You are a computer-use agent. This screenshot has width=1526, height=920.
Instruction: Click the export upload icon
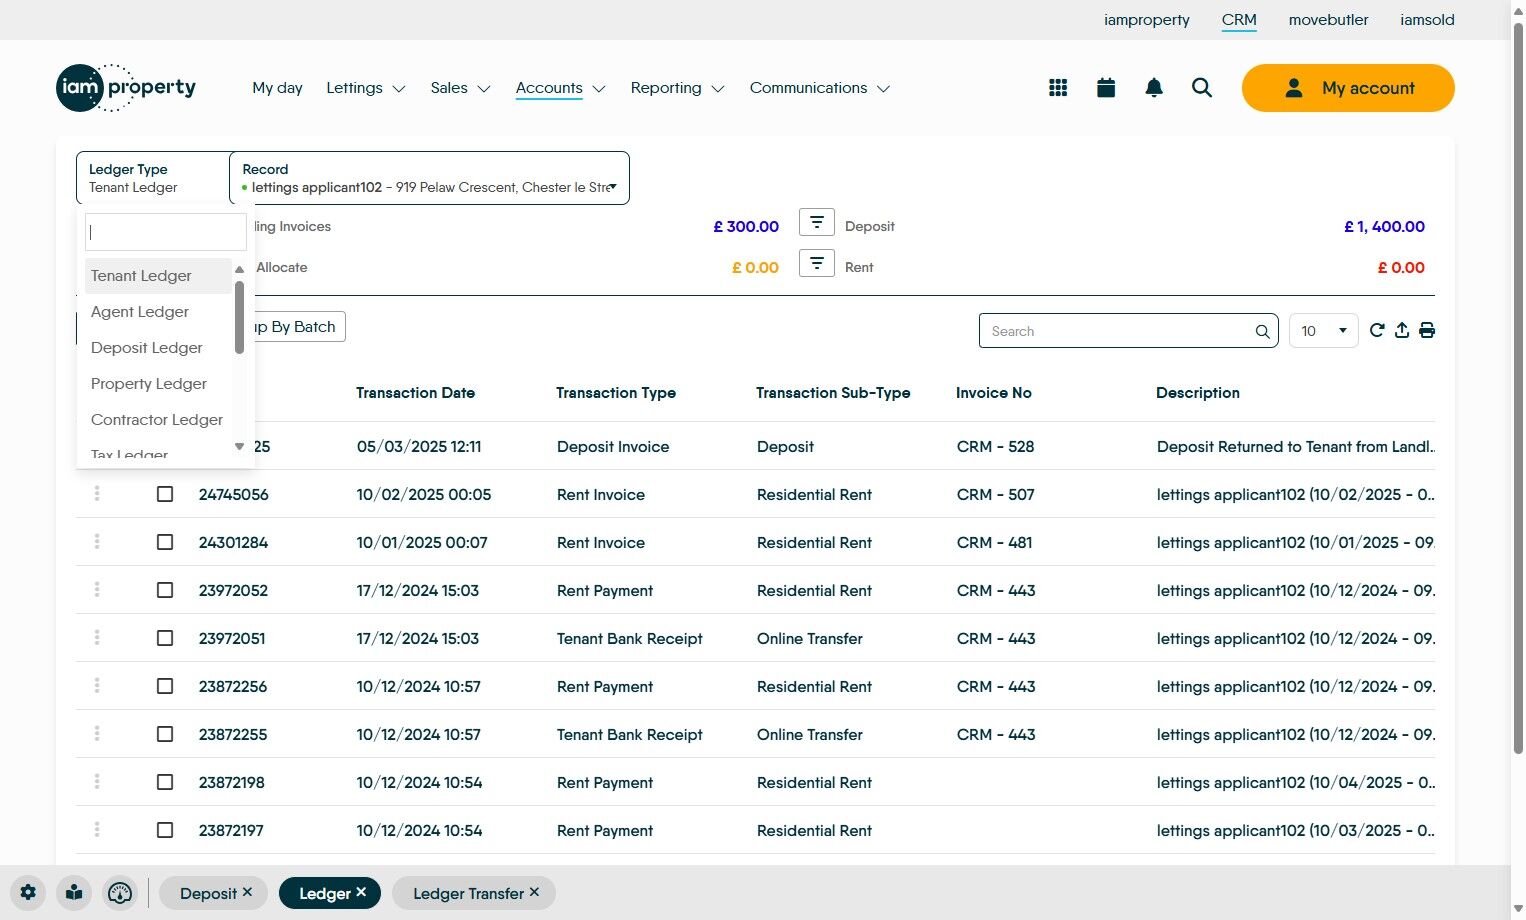pyautogui.click(x=1402, y=330)
